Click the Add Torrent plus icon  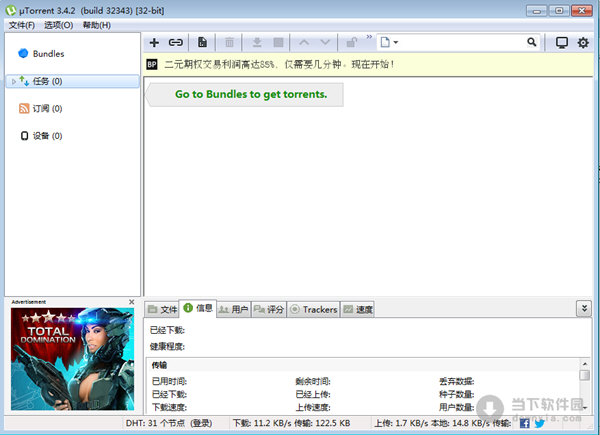point(154,42)
